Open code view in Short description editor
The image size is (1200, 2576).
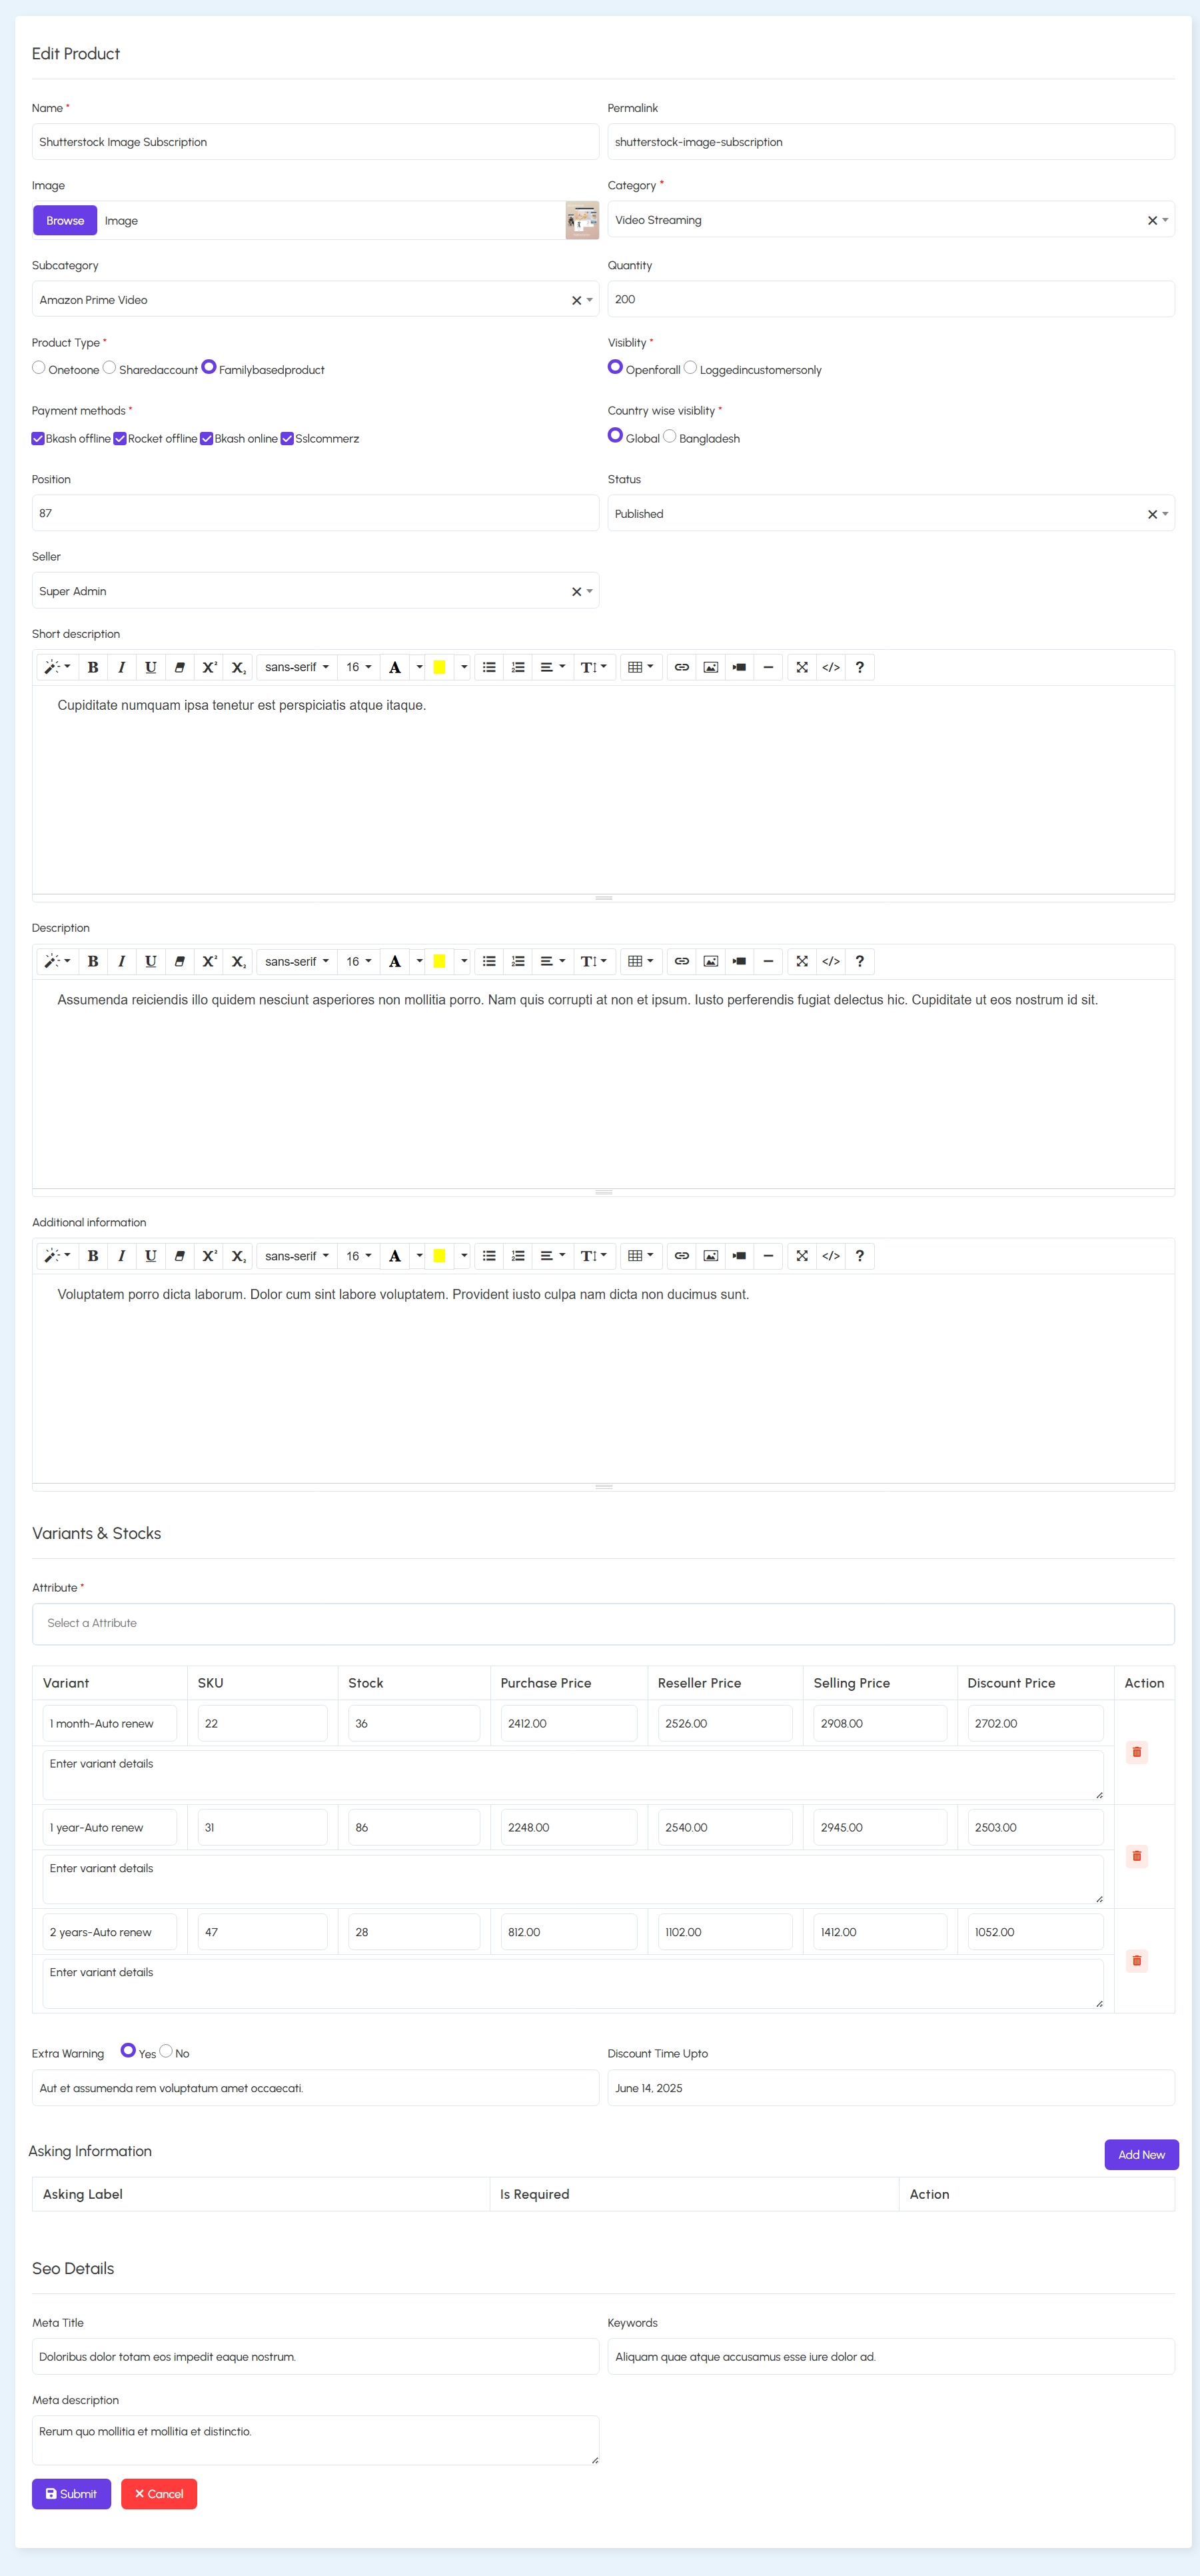pos(831,667)
